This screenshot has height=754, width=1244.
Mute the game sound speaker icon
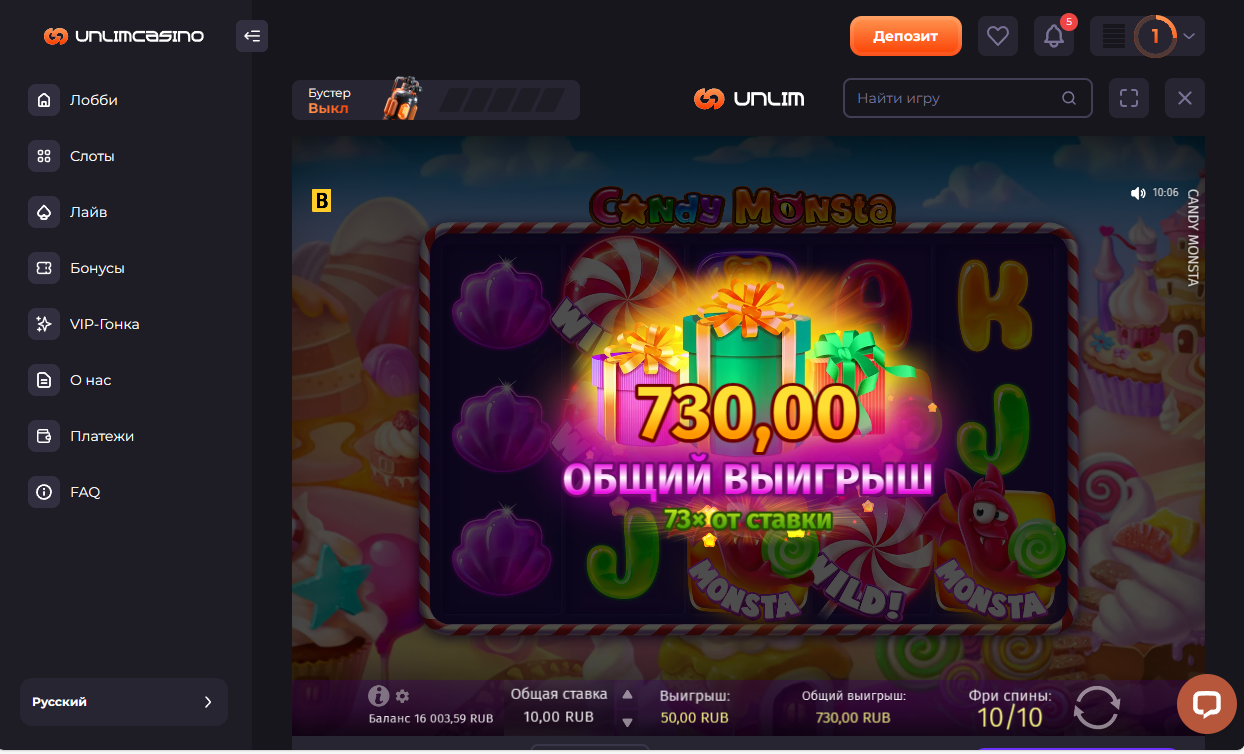click(x=1137, y=193)
